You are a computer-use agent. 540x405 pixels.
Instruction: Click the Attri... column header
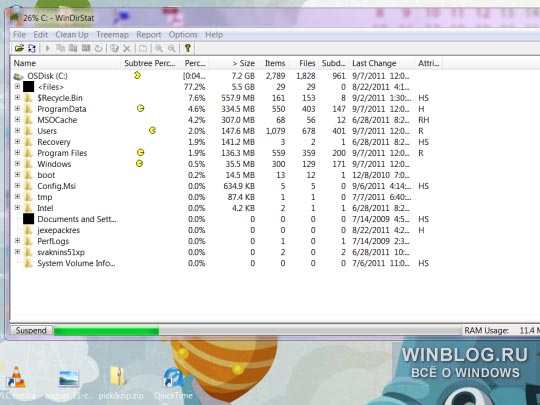(x=428, y=63)
